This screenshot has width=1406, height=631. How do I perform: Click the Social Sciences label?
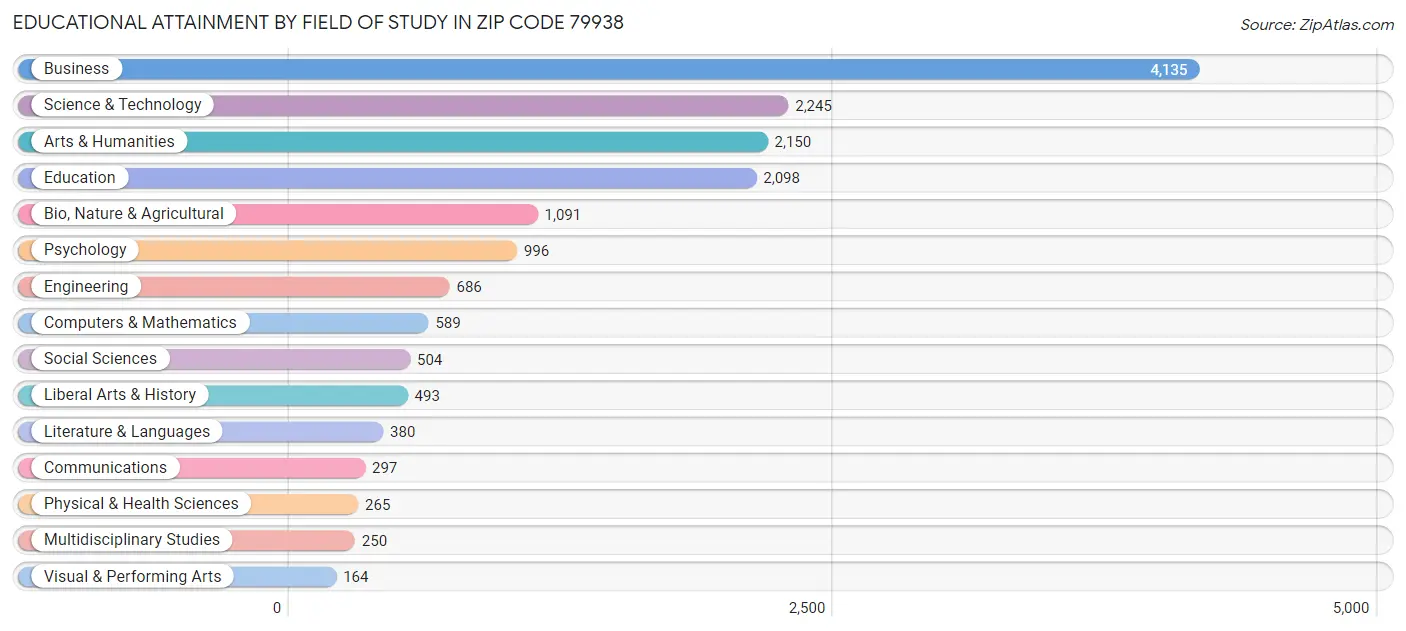pos(100,359)
